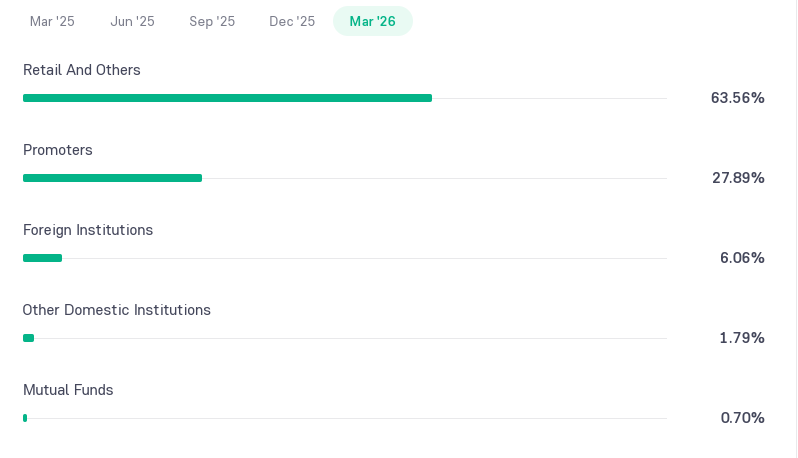Click the active Mar '26 tab
Viewport: 798px width, 458px height.
pos(373,21)
